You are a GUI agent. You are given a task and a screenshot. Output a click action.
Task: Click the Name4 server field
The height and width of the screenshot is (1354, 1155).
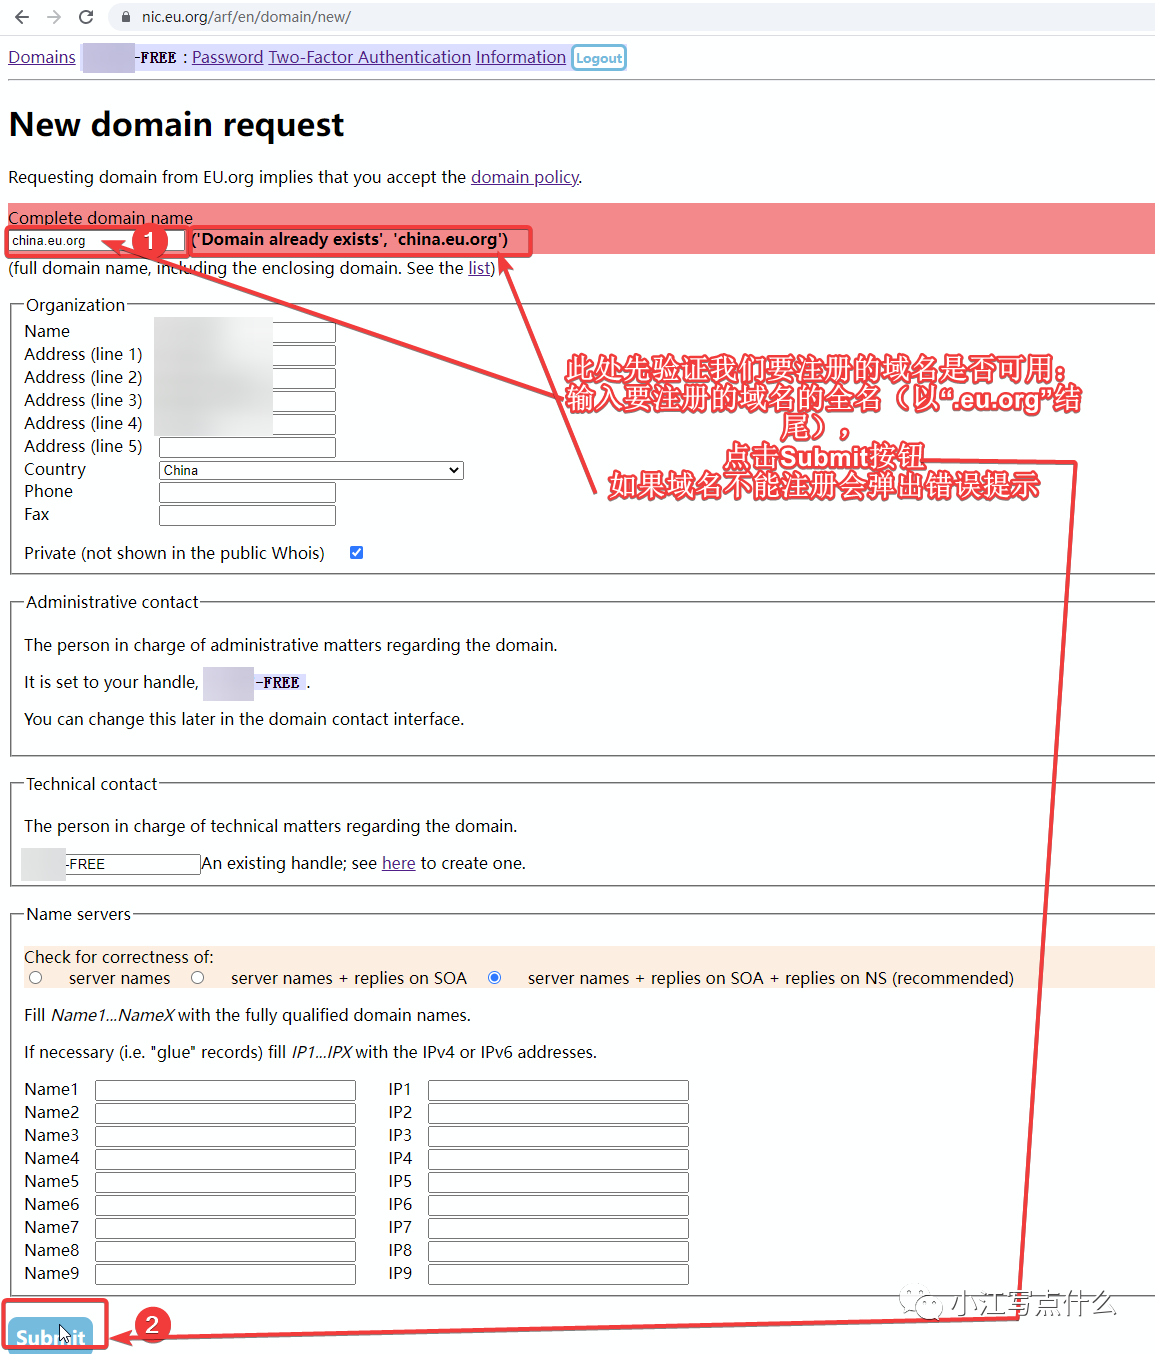coord(225,1159)
